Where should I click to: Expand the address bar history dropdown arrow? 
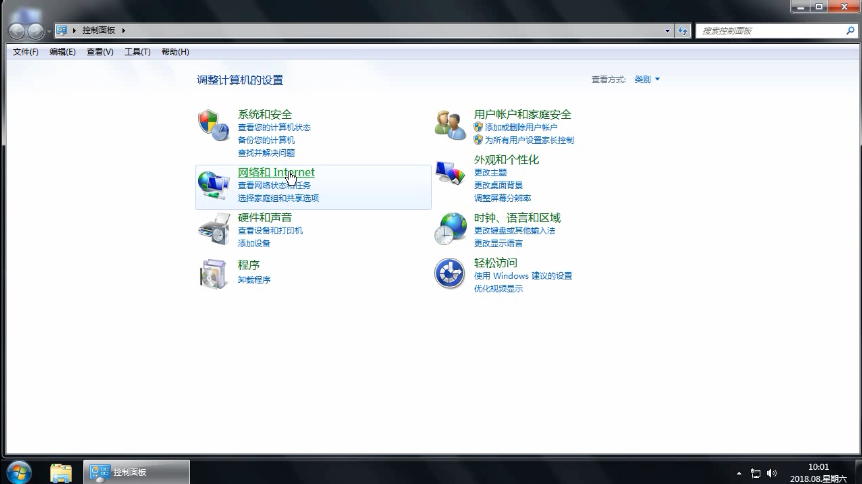coord(668,31)
